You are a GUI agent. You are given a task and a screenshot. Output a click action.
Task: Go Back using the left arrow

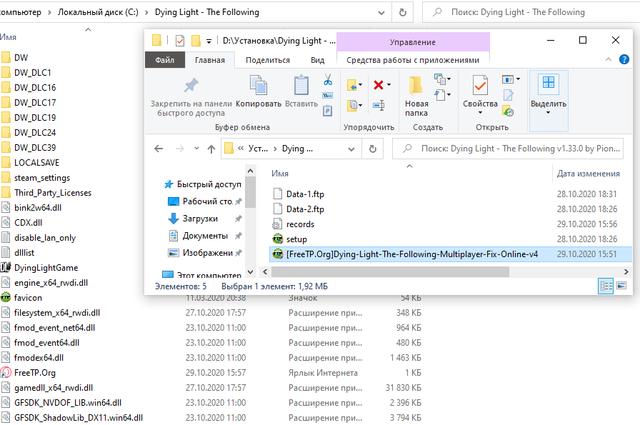(159, 149)
